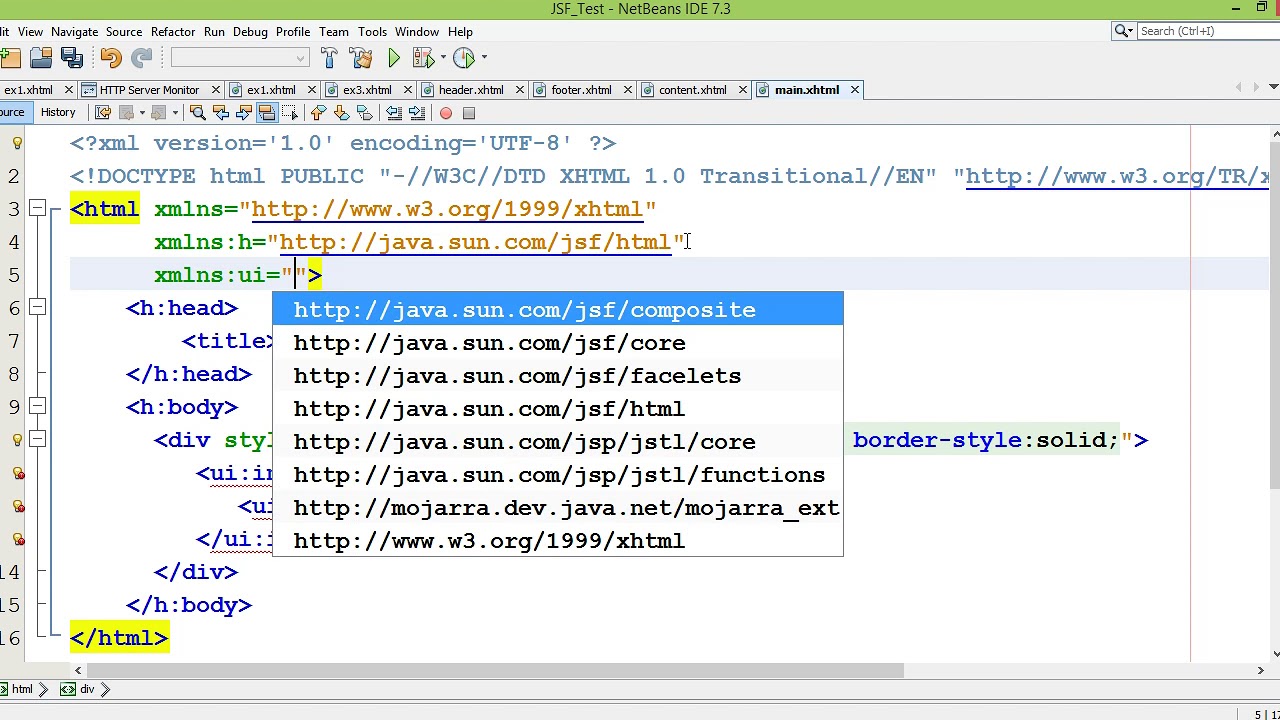This screenshot has width=1280, height=720.
Task: Pick the mojarra_ext namespace suggestion
Action: [x=558, y=508]
